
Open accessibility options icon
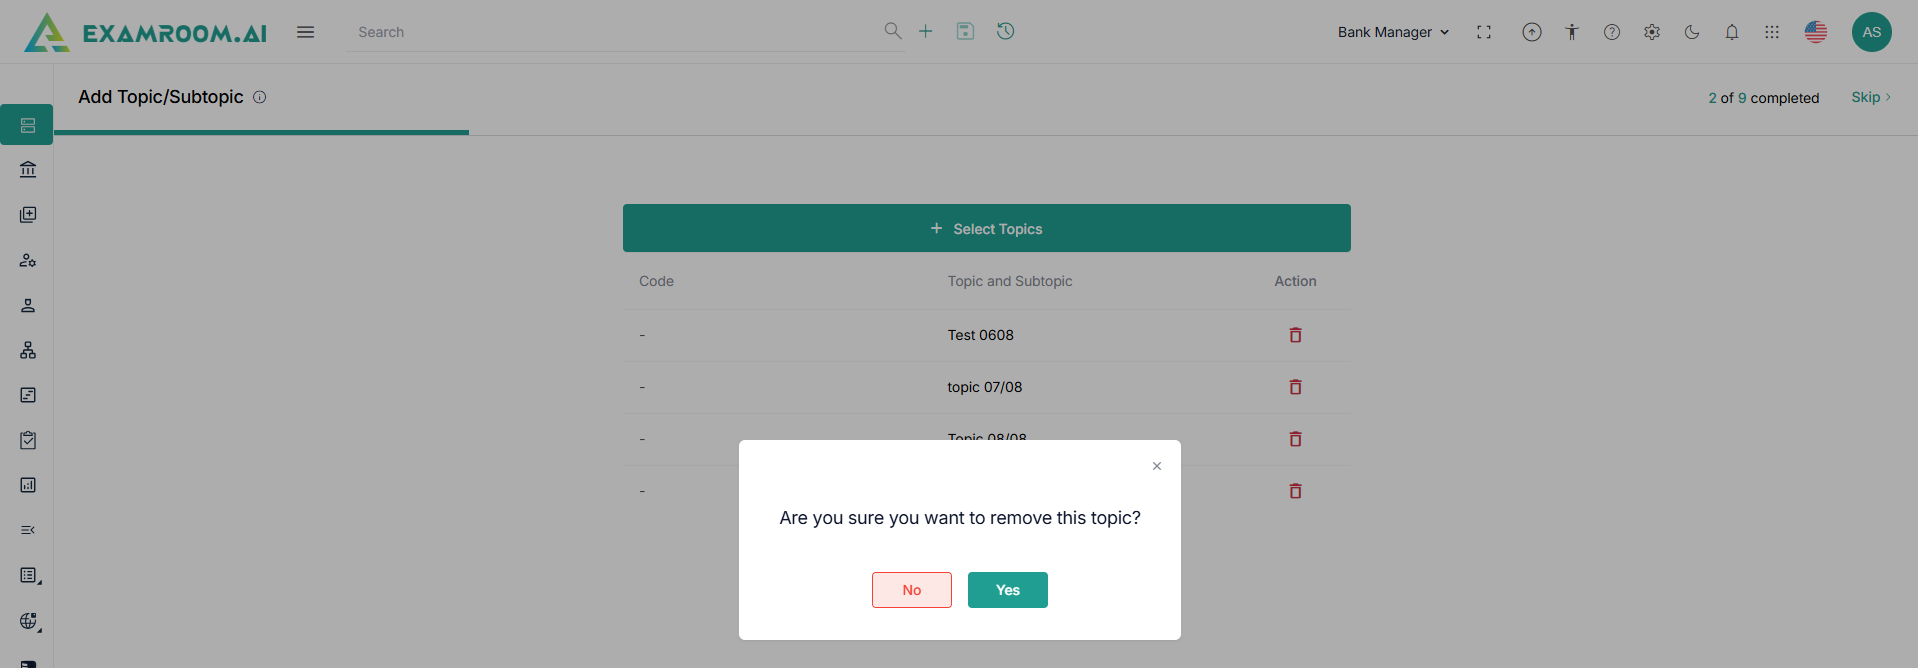coord(1572,32)
